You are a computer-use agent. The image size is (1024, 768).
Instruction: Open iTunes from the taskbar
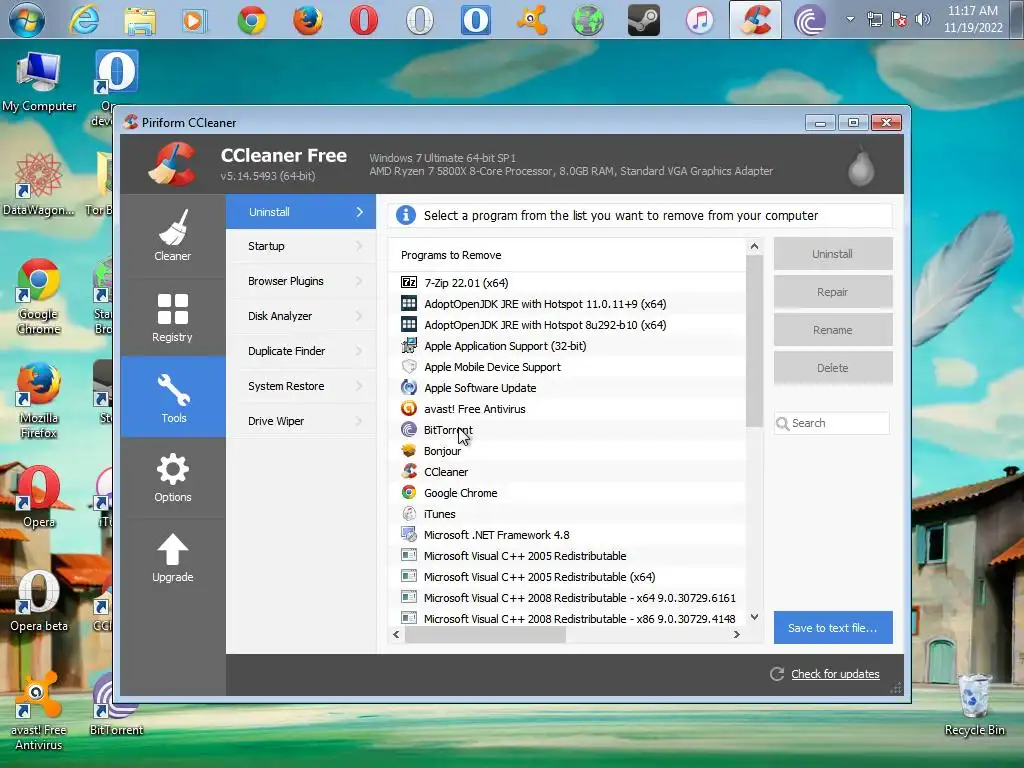tap(699, 20)
